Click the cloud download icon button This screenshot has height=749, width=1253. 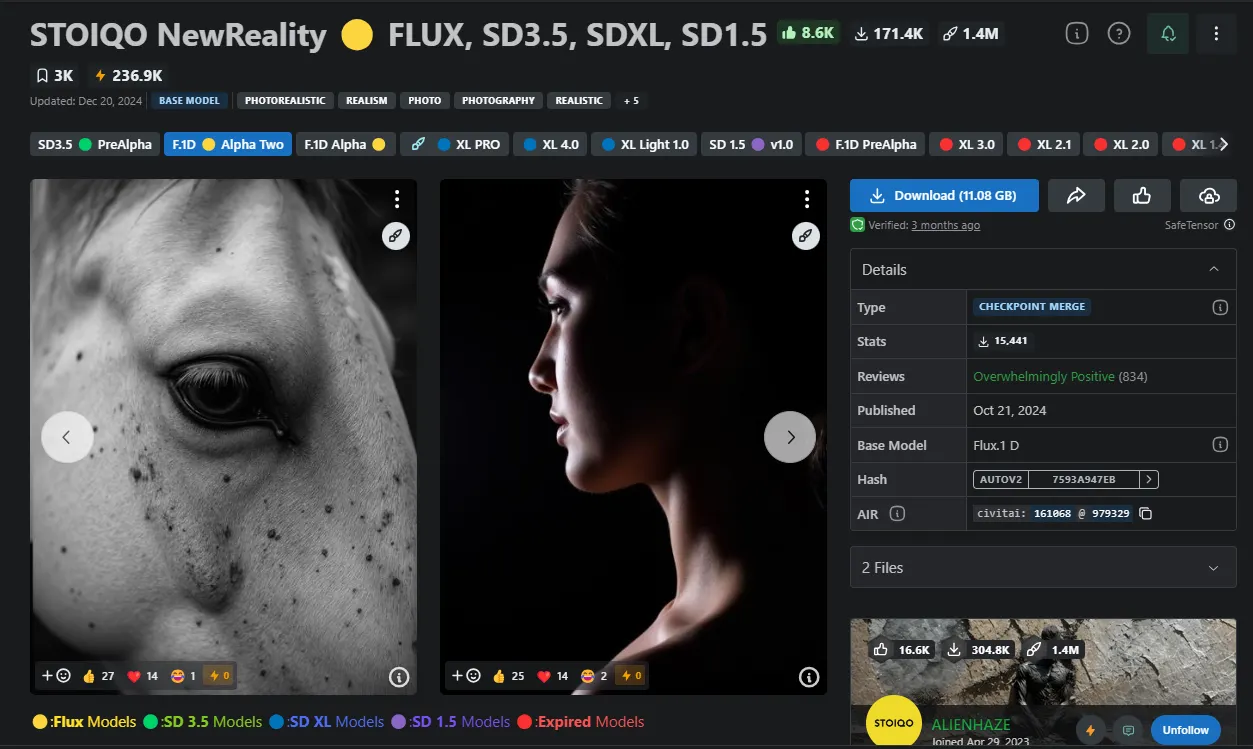(x=1208, y=196)
